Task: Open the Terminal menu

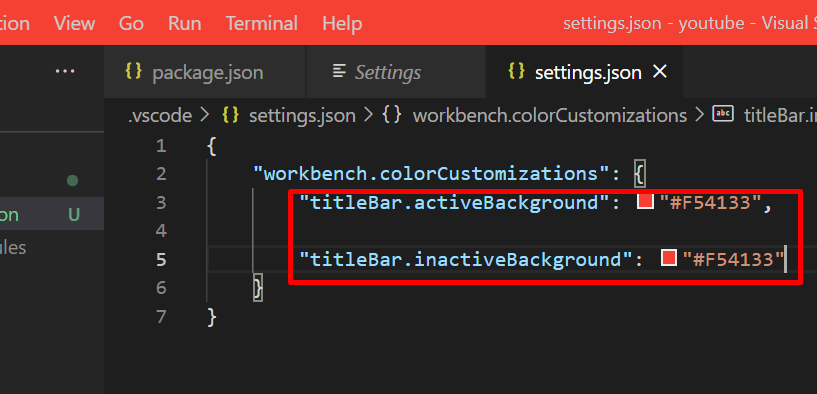Action: point(261,23)
